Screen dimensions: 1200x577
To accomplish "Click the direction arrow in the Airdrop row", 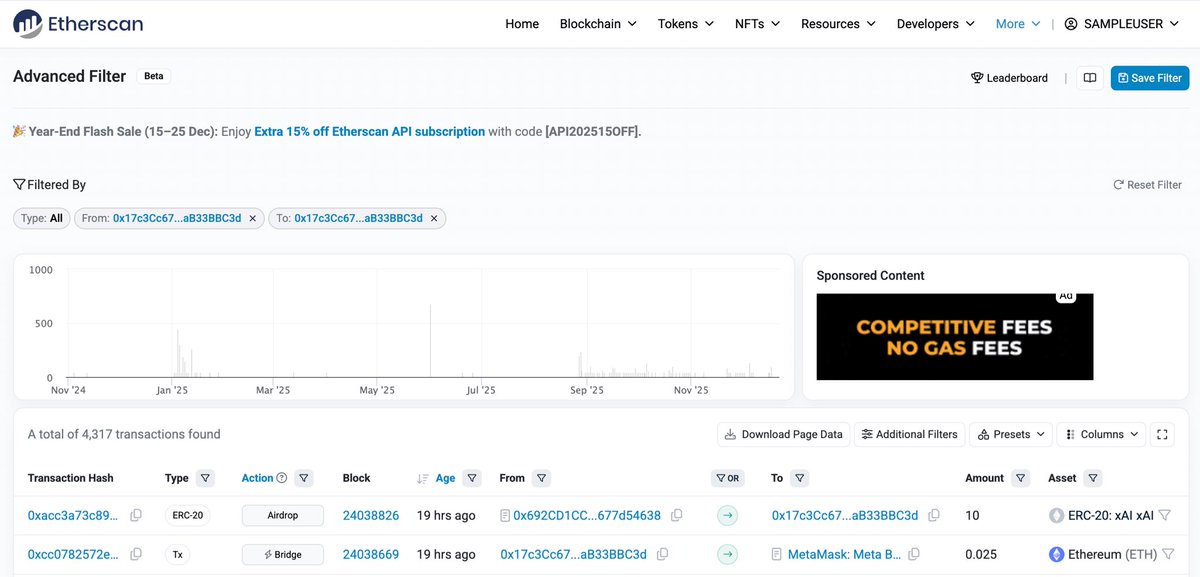I will pyautogui.click(x=728, y=515).
